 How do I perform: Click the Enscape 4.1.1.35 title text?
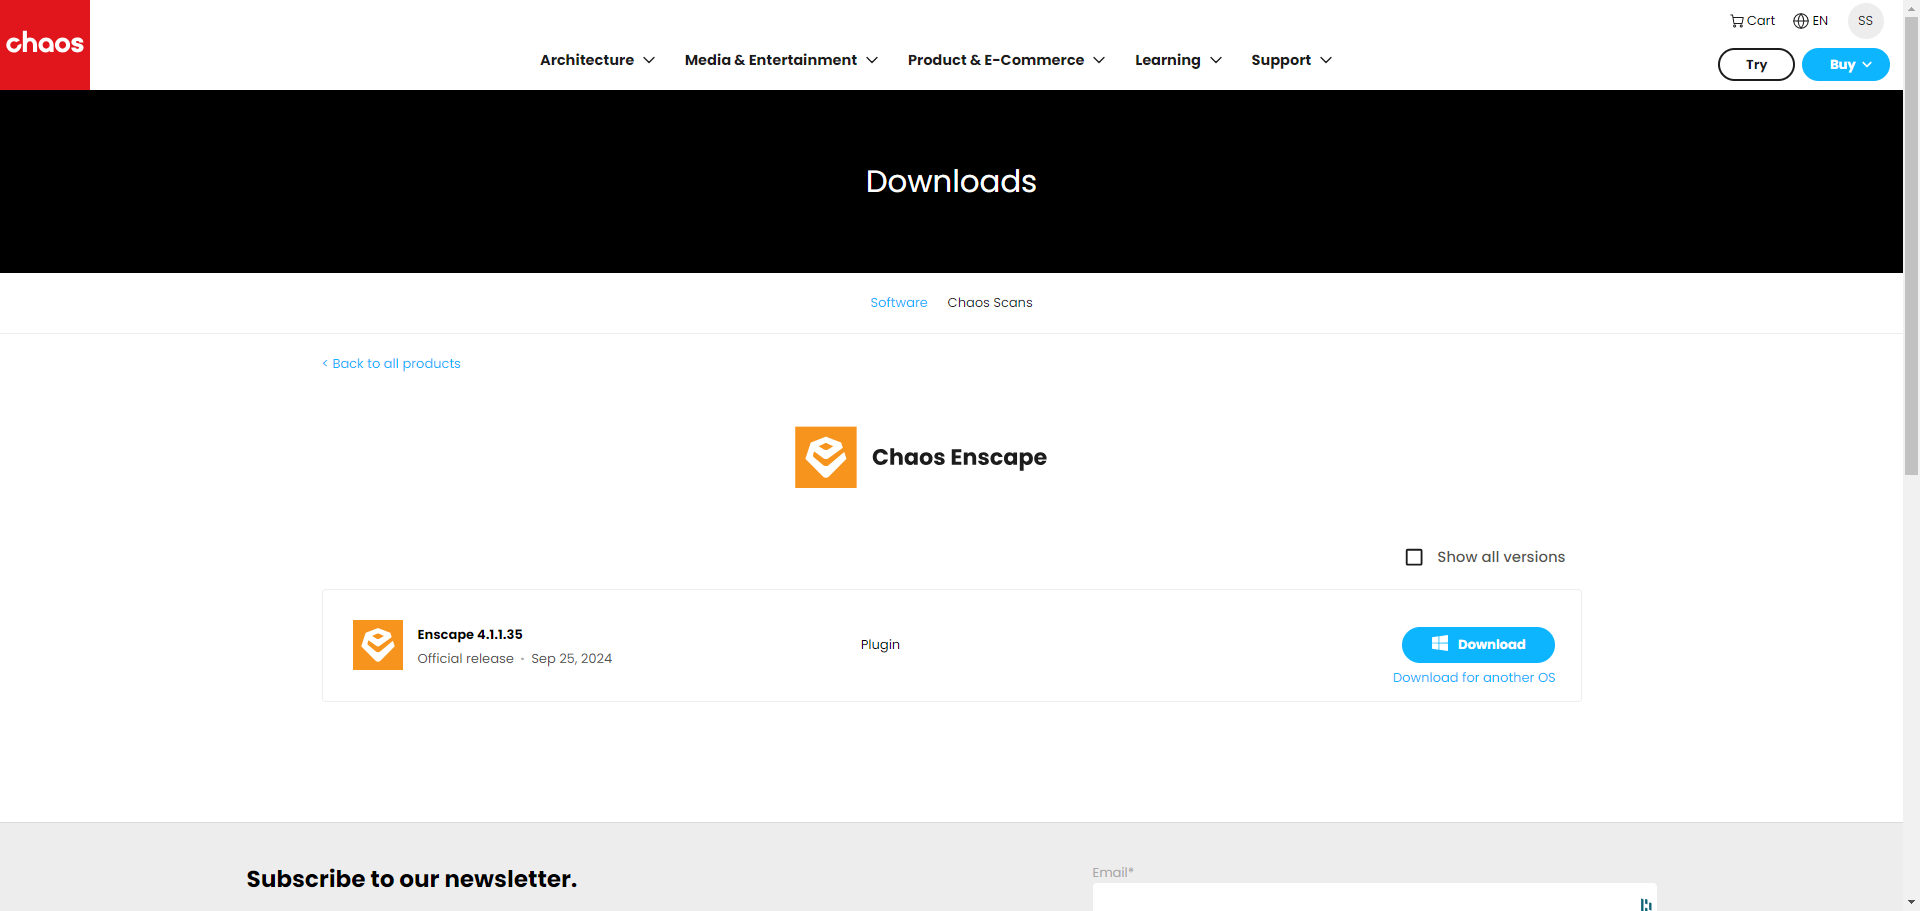point(470,635)
